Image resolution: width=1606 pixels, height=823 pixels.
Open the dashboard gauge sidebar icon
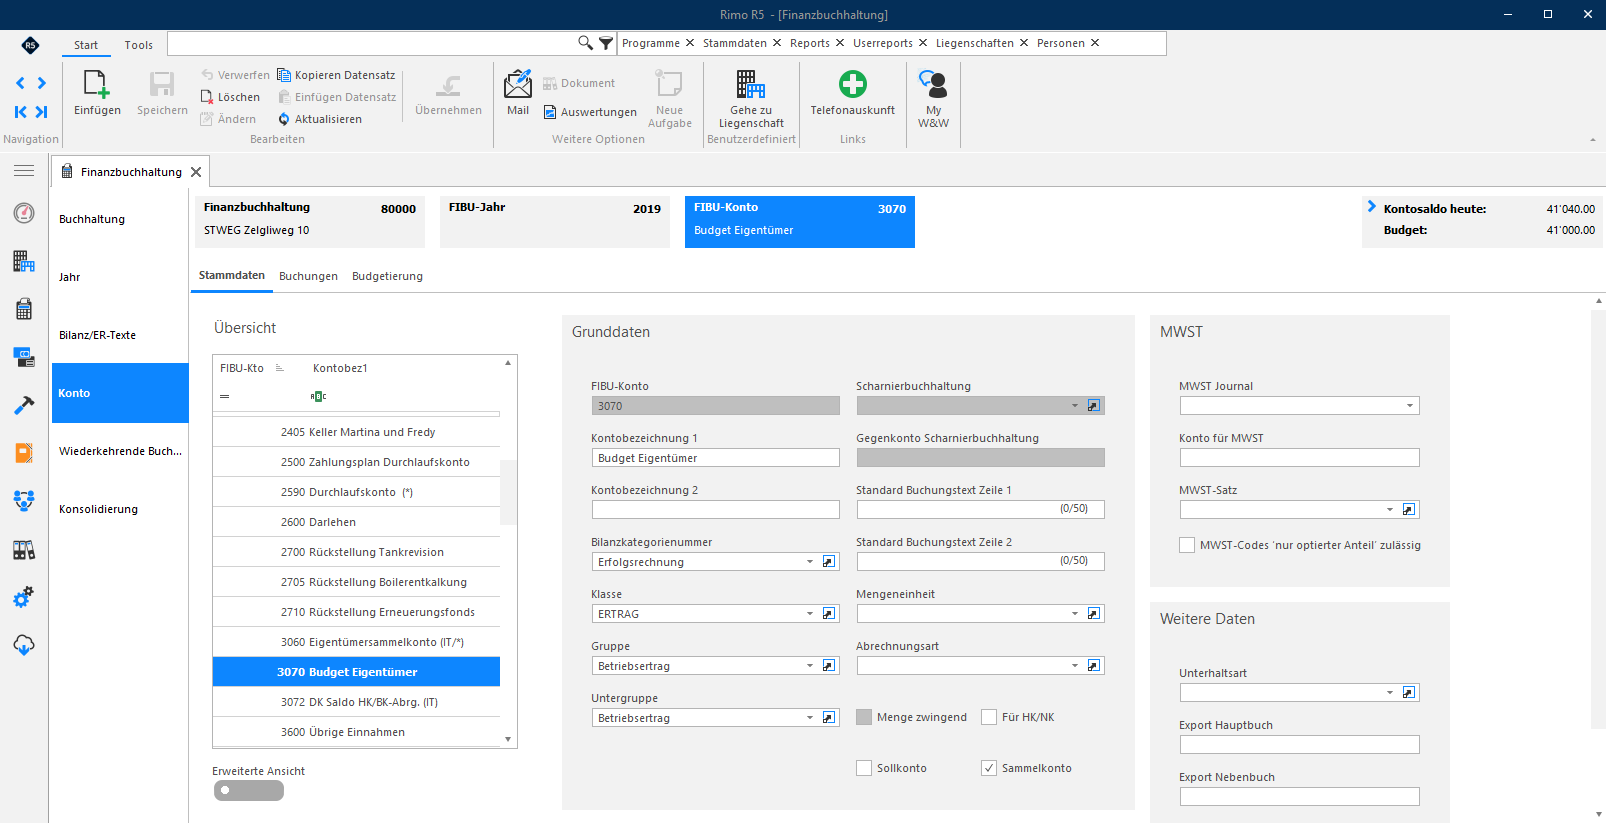click(24, 213)
